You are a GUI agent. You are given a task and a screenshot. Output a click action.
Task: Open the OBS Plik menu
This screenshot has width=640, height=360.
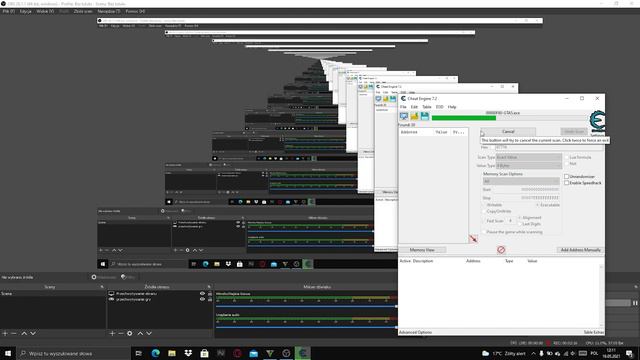tap(9, 11)
